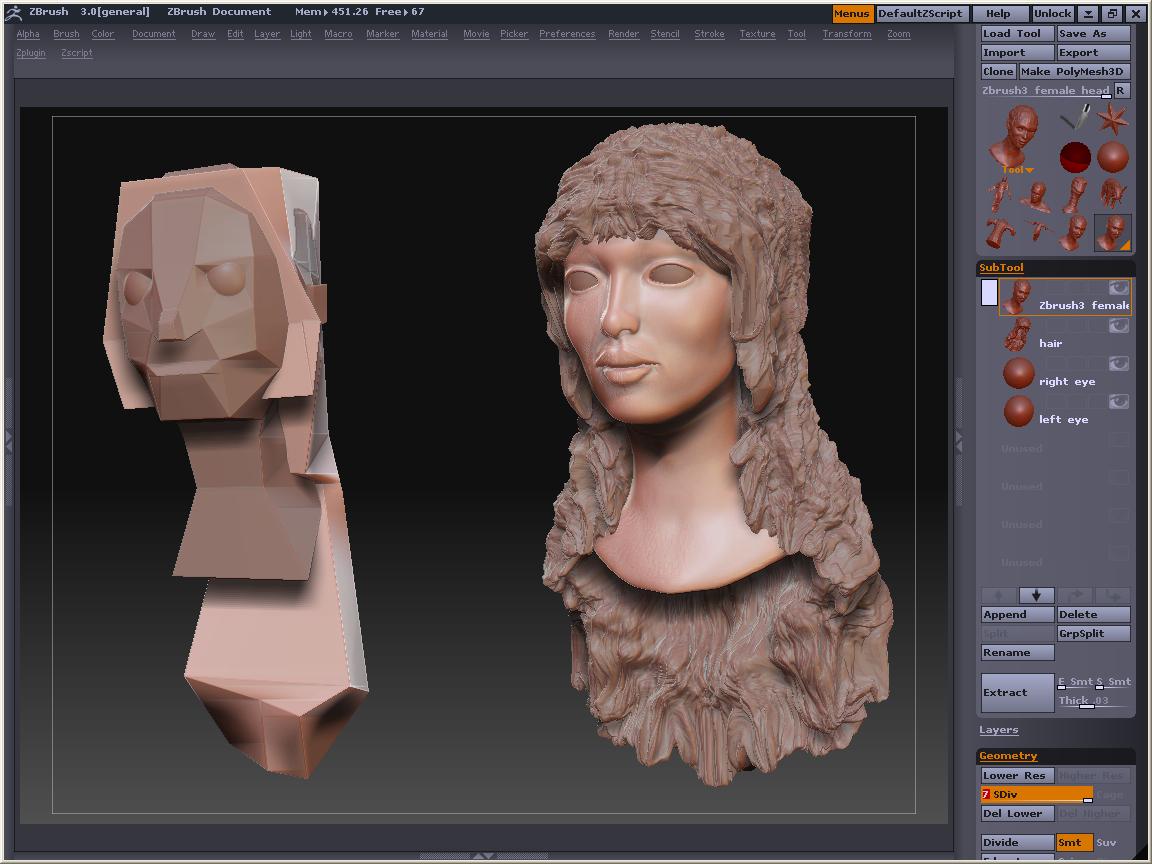Toggle the Suv option in Geometry
The height and width of the screenshot is (864, 1152).
pos(1106,843)
